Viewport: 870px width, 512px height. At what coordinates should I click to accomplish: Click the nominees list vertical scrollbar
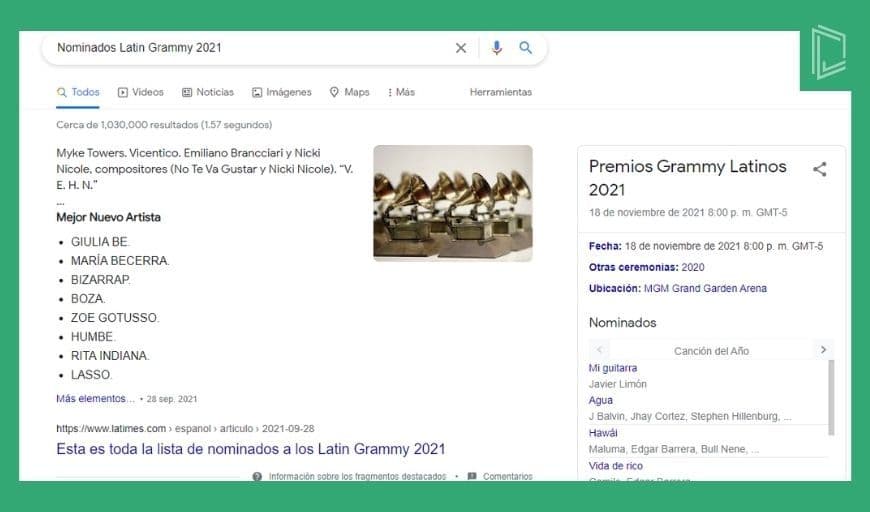pos(831,398)
